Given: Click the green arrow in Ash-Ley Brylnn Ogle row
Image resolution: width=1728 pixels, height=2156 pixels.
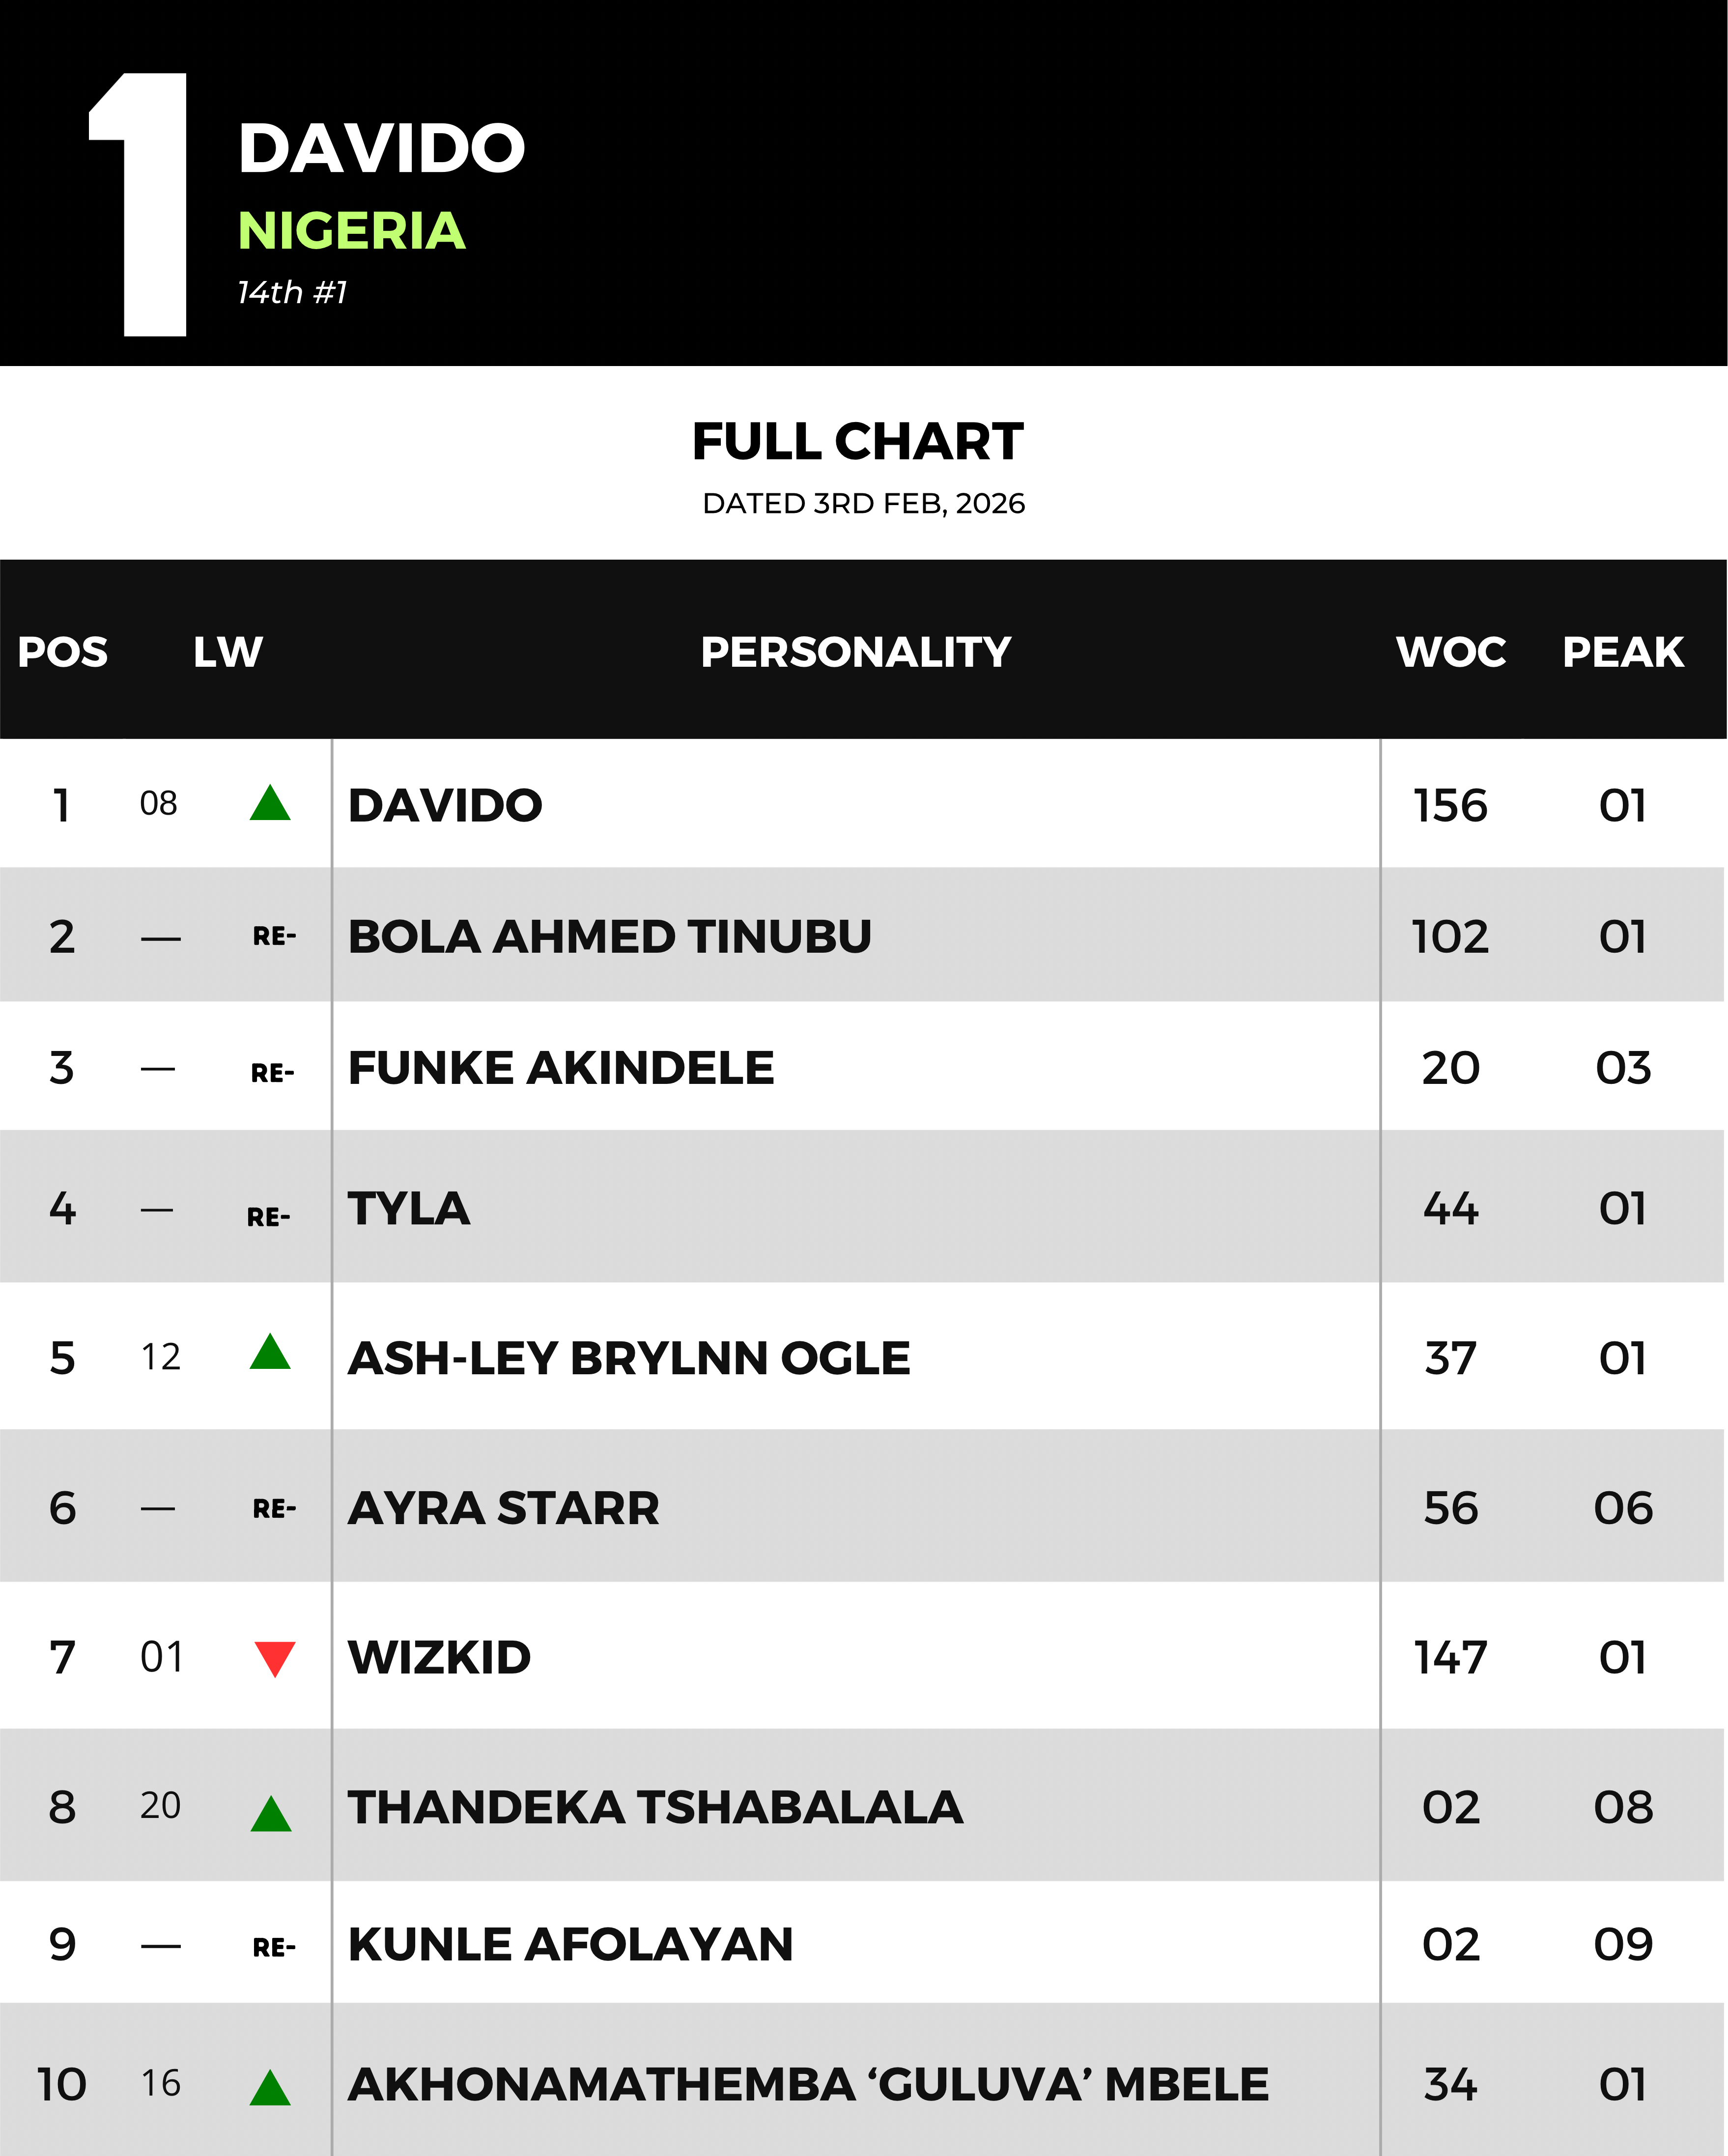Looking at the screenshot, I should pos(270,1352).
